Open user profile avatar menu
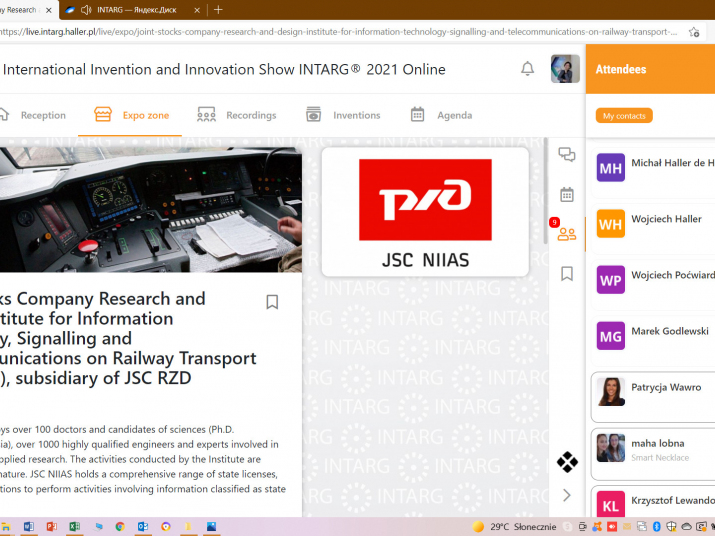 pyautogui.click(x=565, y=69)
